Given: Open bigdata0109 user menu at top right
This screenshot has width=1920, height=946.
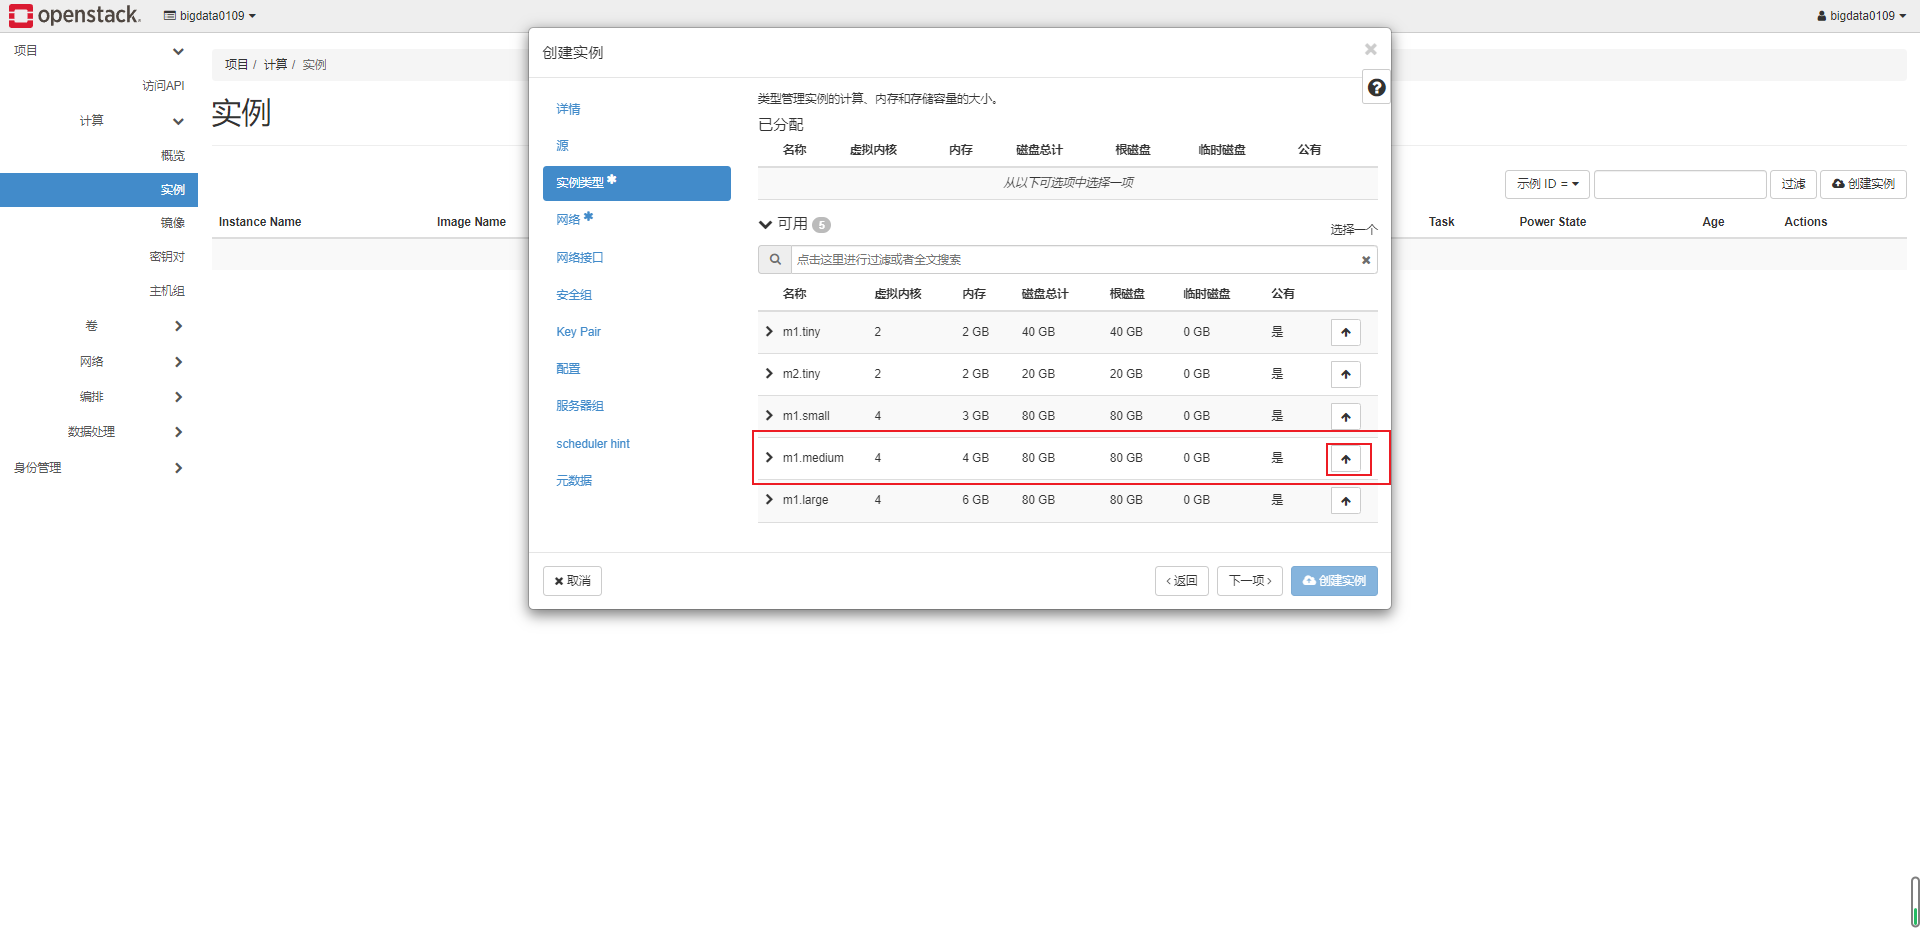Looking at the screenshot, I should click(x=1861, y=15).
